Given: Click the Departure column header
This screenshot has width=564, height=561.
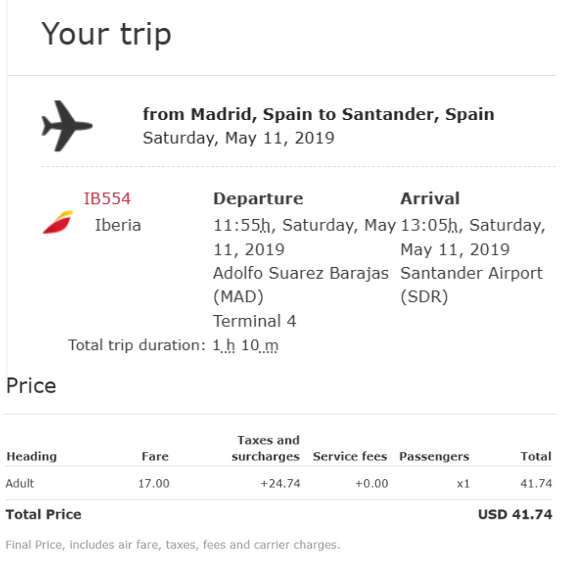Looking at the screenshot, I should pos(258,199).
